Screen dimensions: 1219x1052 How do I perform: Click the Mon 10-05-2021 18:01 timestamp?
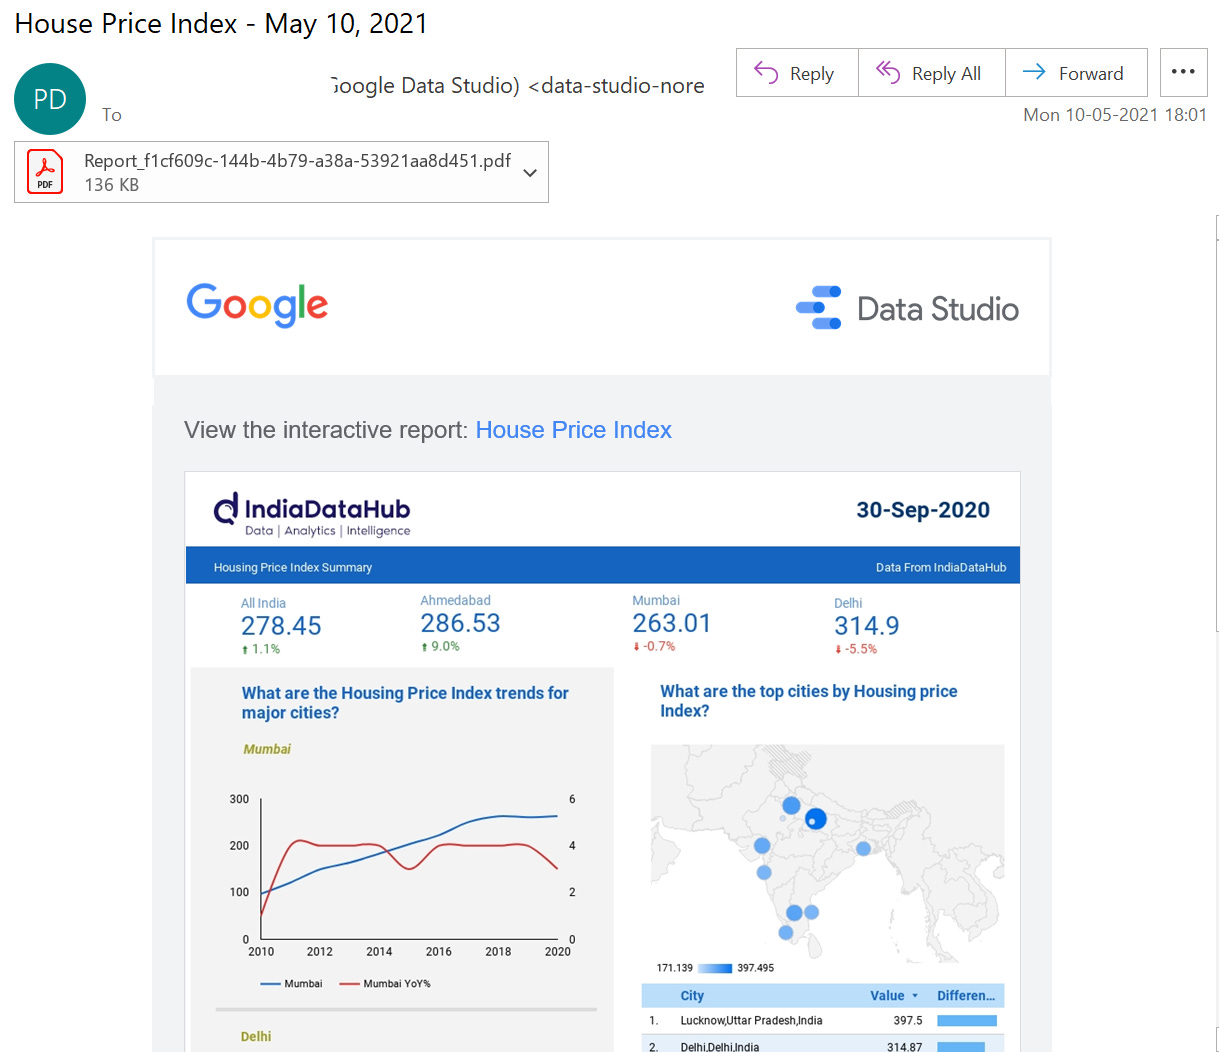1115,115
